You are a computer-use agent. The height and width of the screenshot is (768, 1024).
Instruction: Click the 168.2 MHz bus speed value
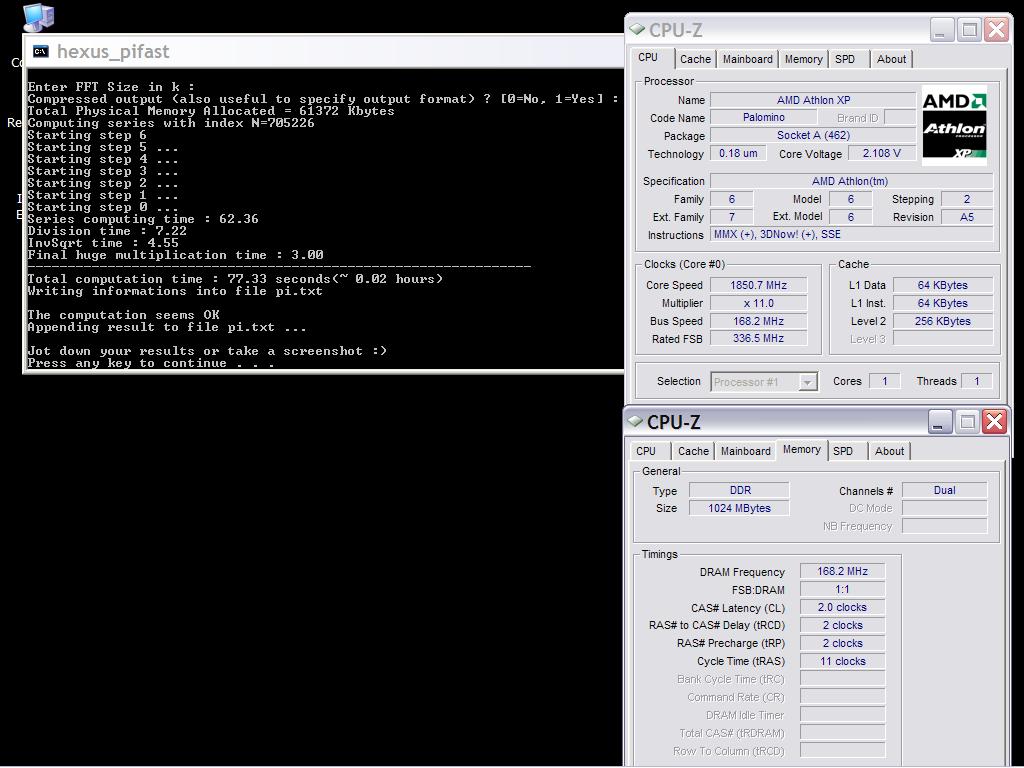(x=758, y=321)
